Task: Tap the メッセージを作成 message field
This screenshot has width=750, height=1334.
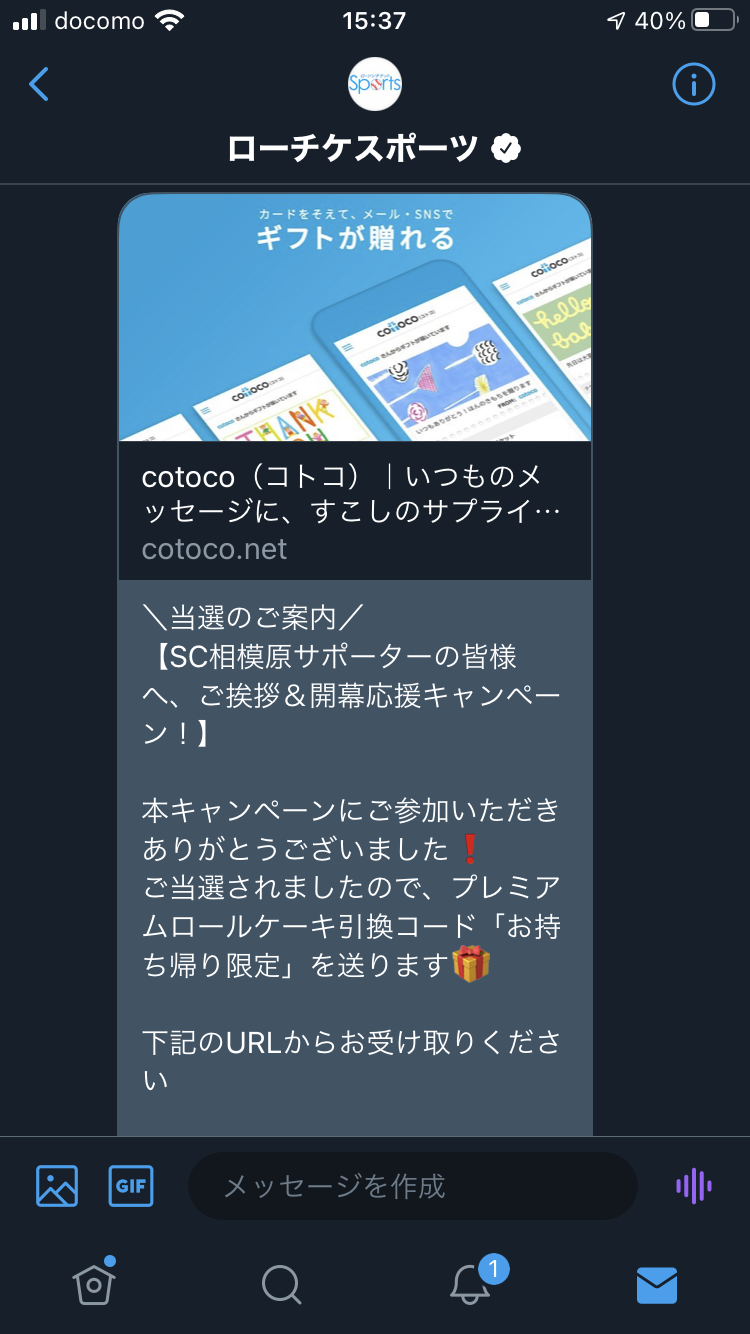Action: (413, 1186)
